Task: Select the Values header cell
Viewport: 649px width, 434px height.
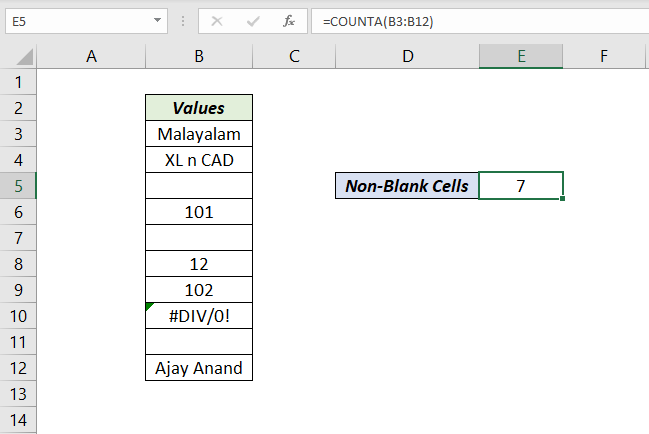Action: click(199, 107)
